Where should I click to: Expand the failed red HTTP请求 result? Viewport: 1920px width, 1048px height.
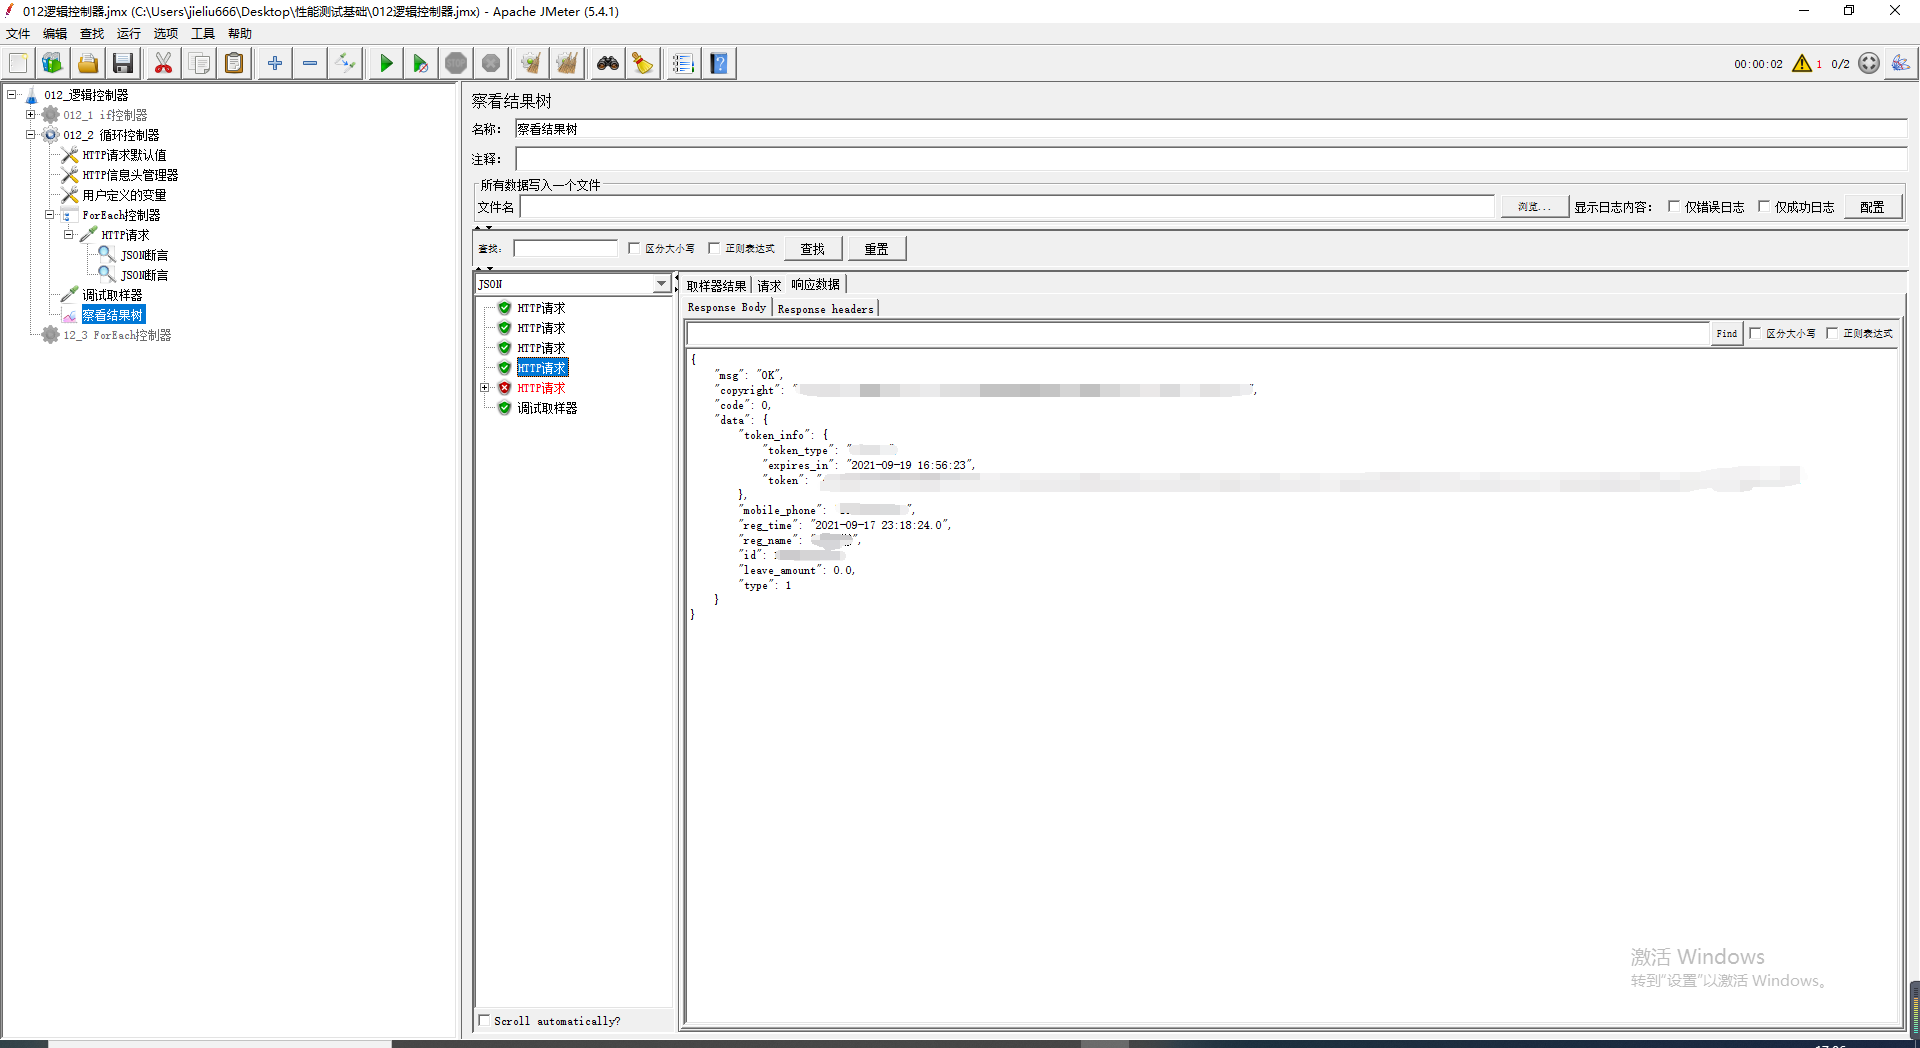pos(485,388)
